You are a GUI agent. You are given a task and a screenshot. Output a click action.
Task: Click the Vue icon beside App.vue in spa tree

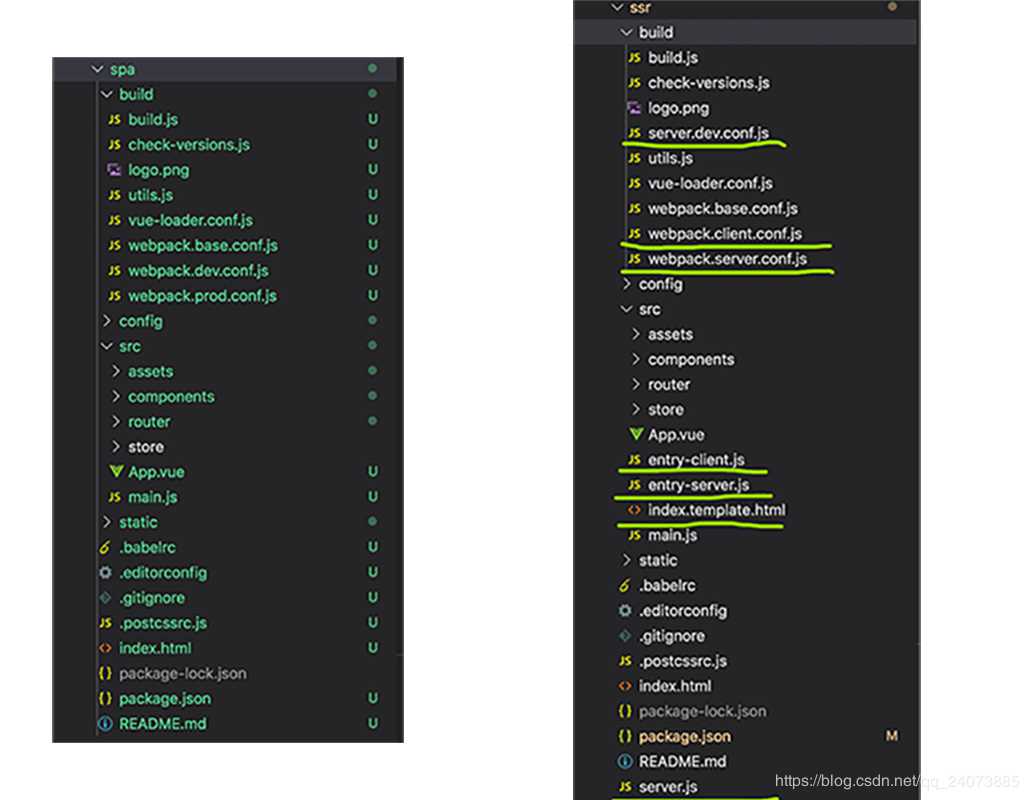116,472
